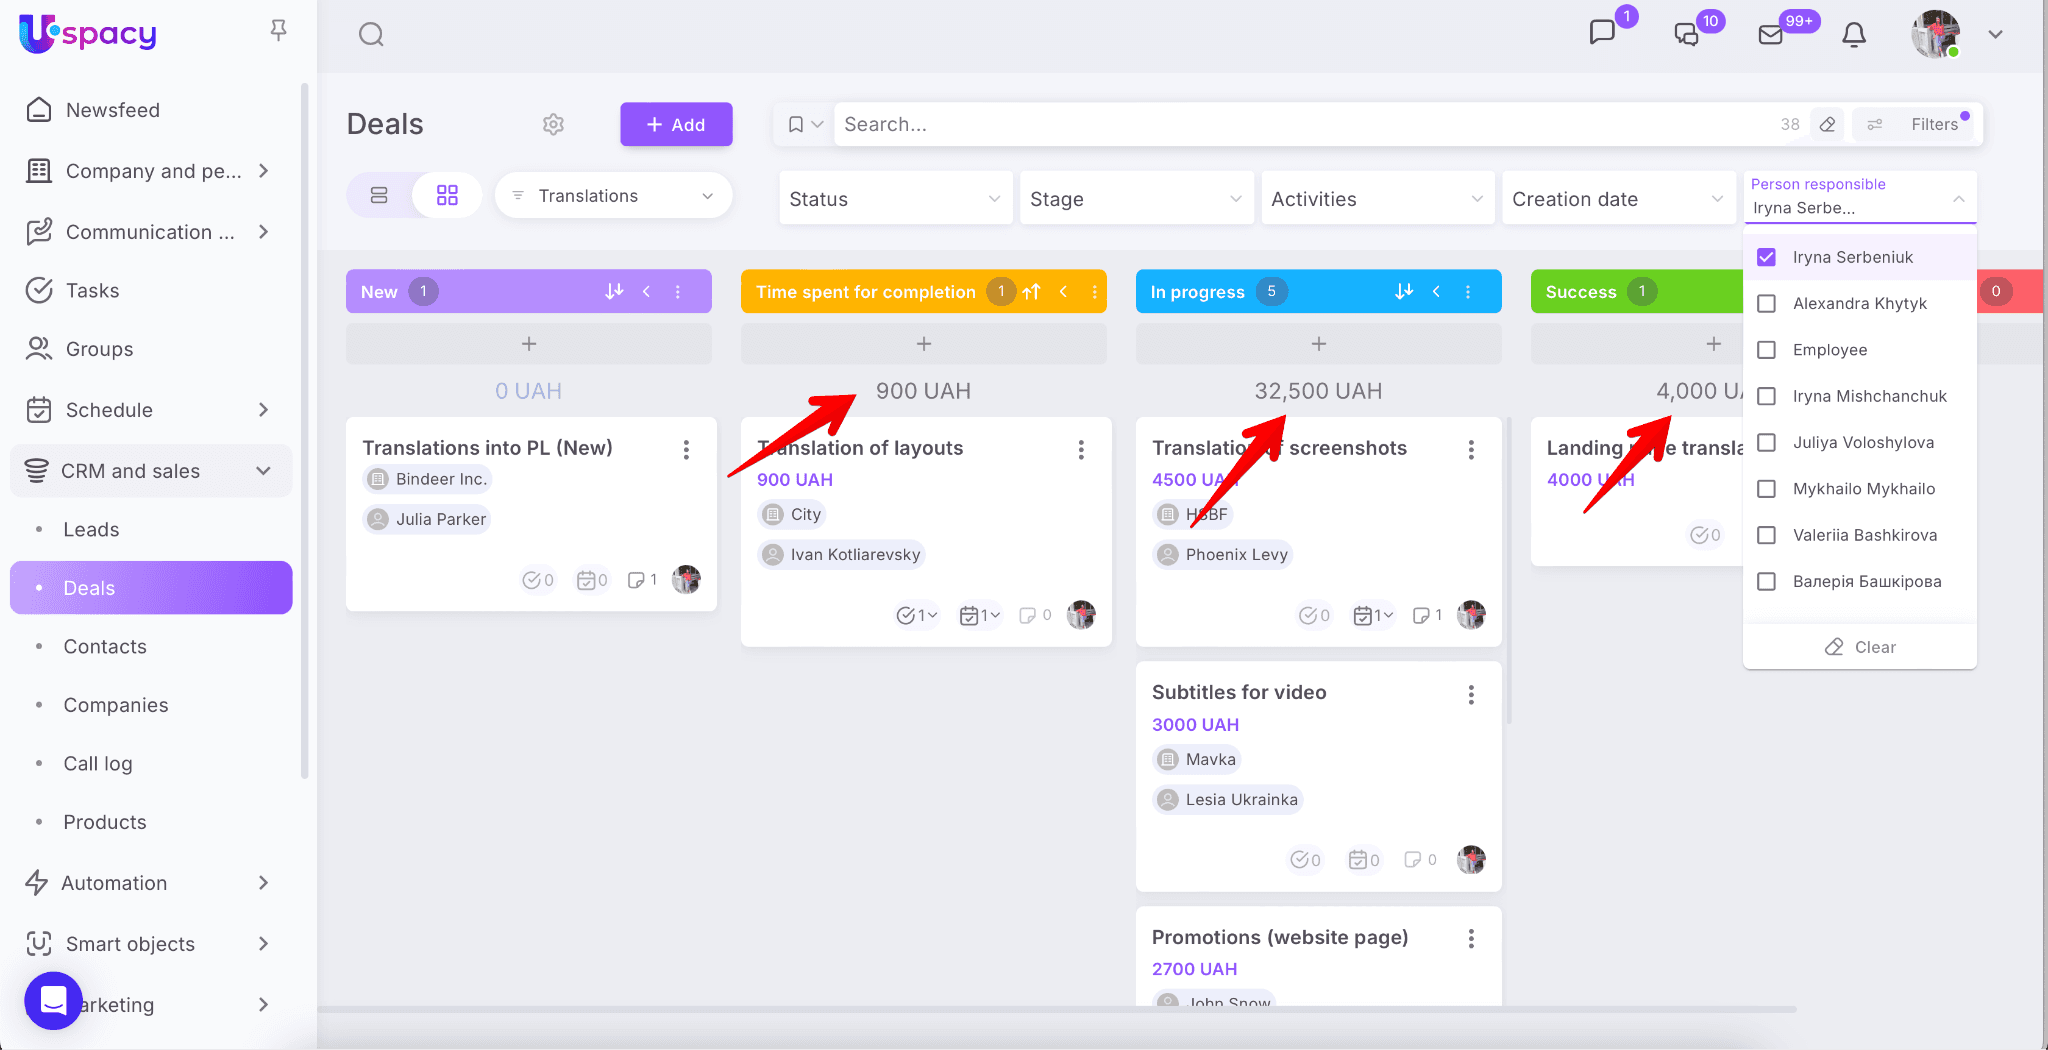Open the New column options menu
The height and width of the screenshot is (1050, 2048).
(678, 291)
